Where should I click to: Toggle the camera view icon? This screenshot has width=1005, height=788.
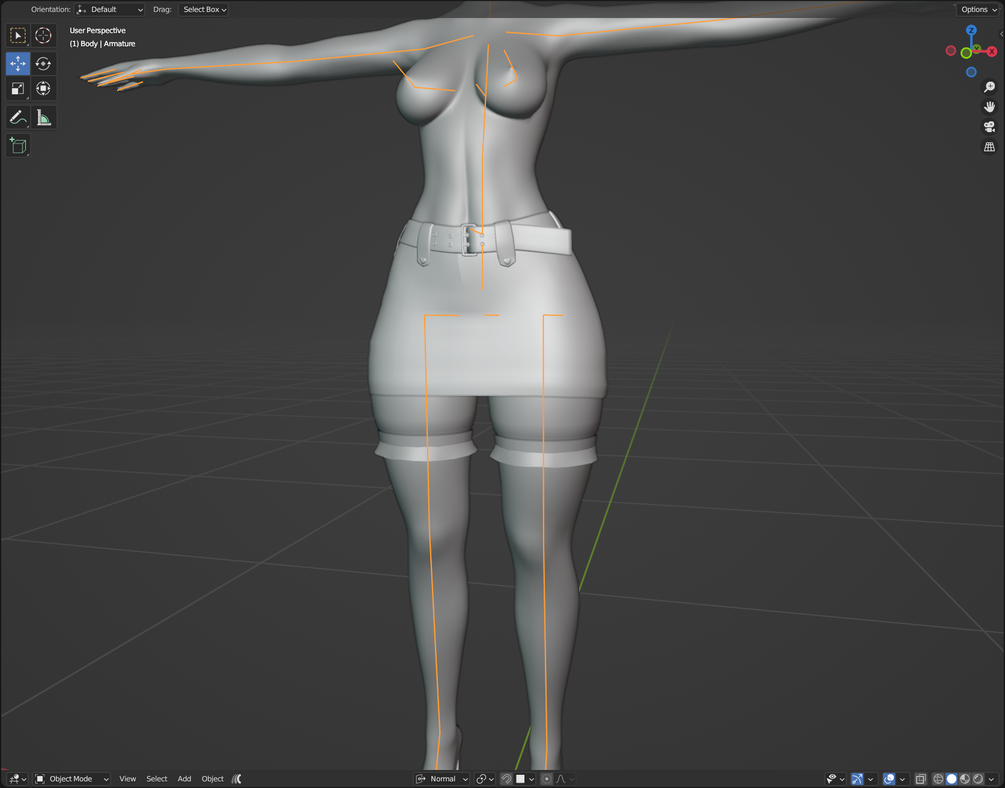990,126
